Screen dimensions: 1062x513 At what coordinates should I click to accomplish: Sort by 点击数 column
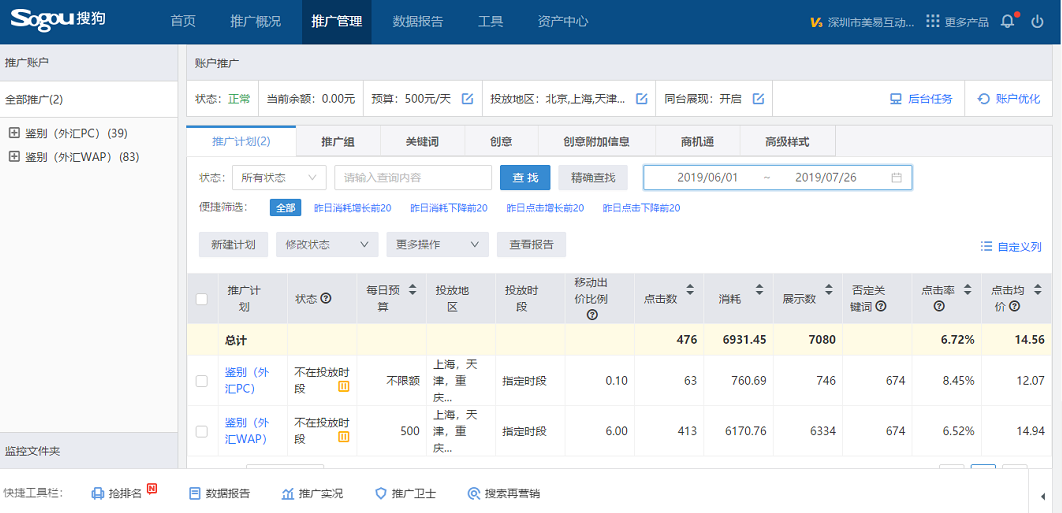pyautogui.click(x=690, y=290)
